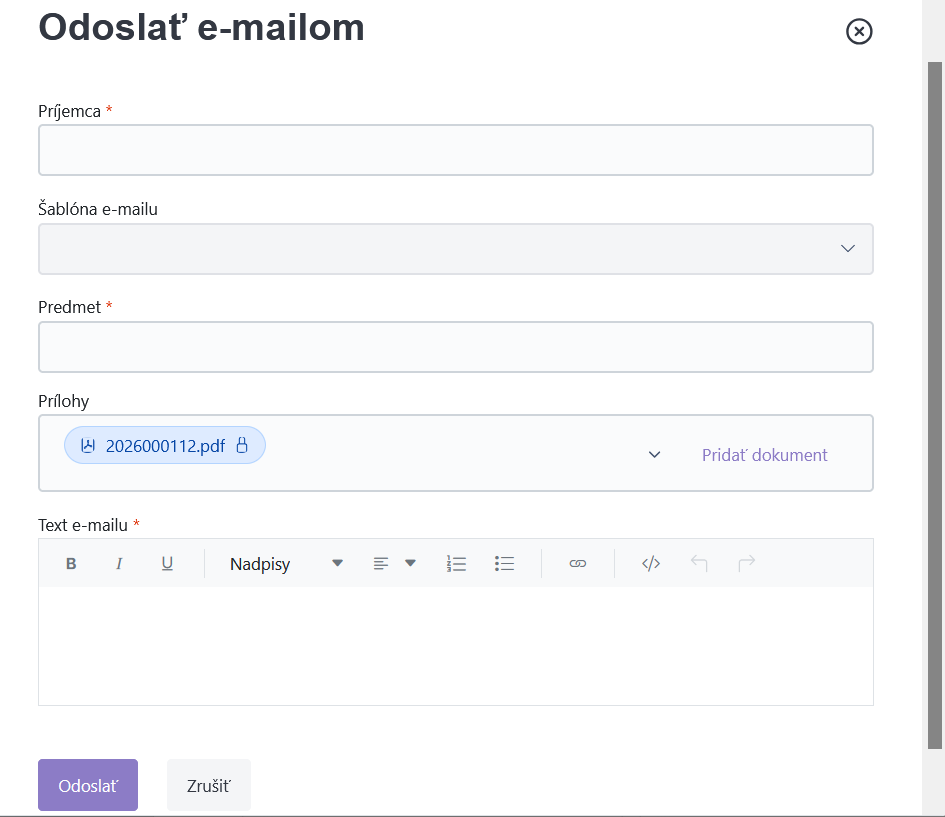The height and width of the screenshot is (817, 945).
Task: Click the Pridať dokument link
Action: [x=764, y=455]
